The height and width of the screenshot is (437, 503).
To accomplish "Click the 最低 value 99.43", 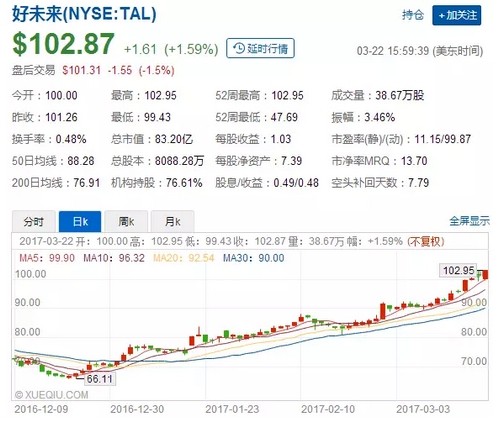I will pyautogui.click(x=157, y=117).
